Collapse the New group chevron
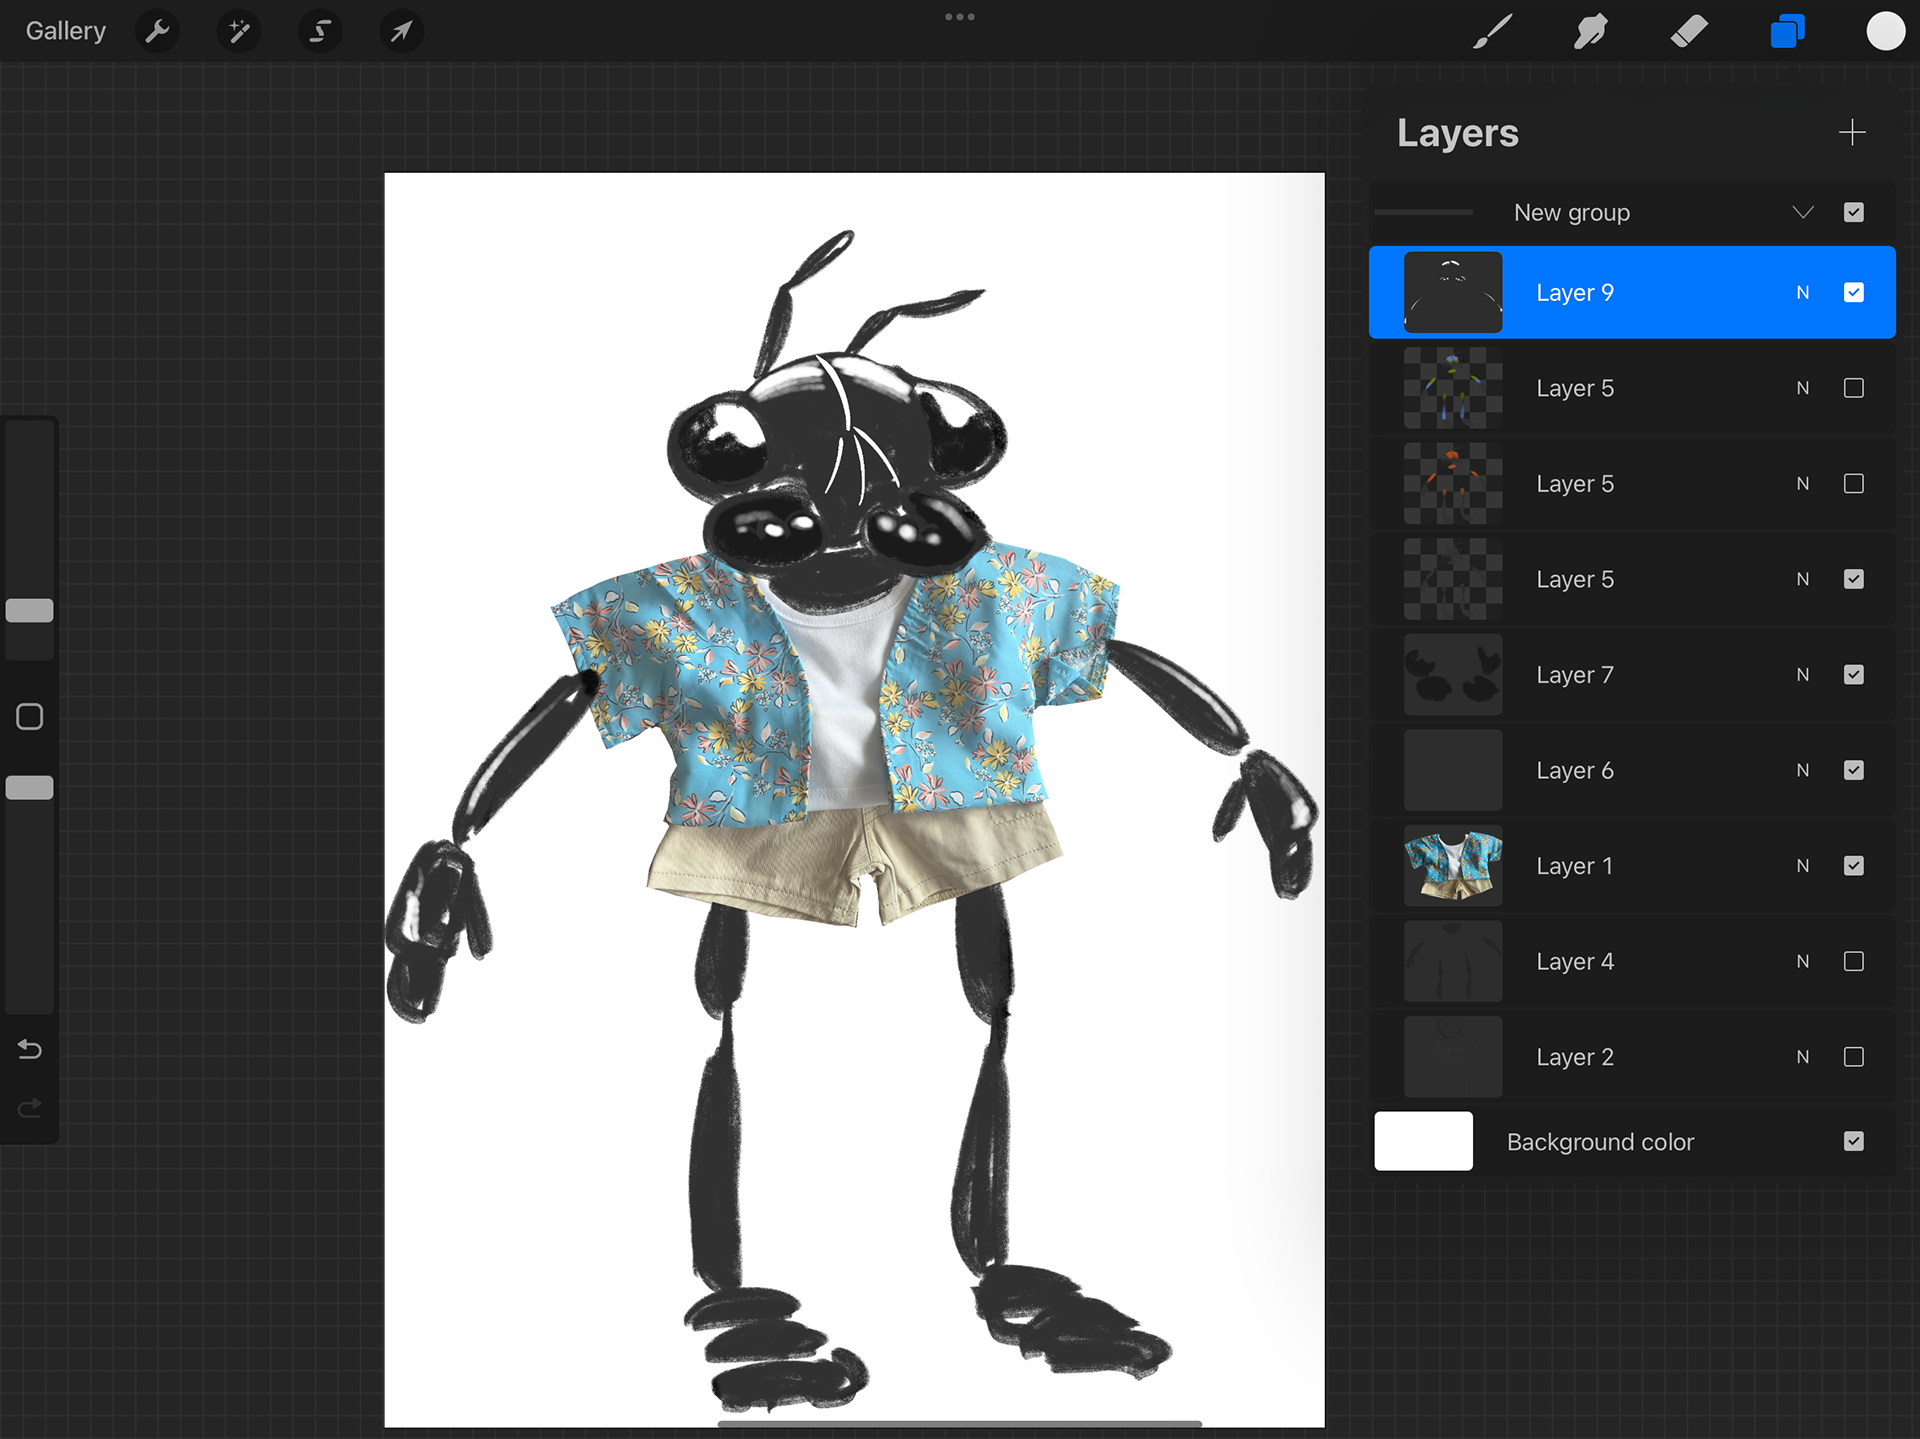Image resolution: width=1920 pixels, height=1439 pixels. point(1803,212)
